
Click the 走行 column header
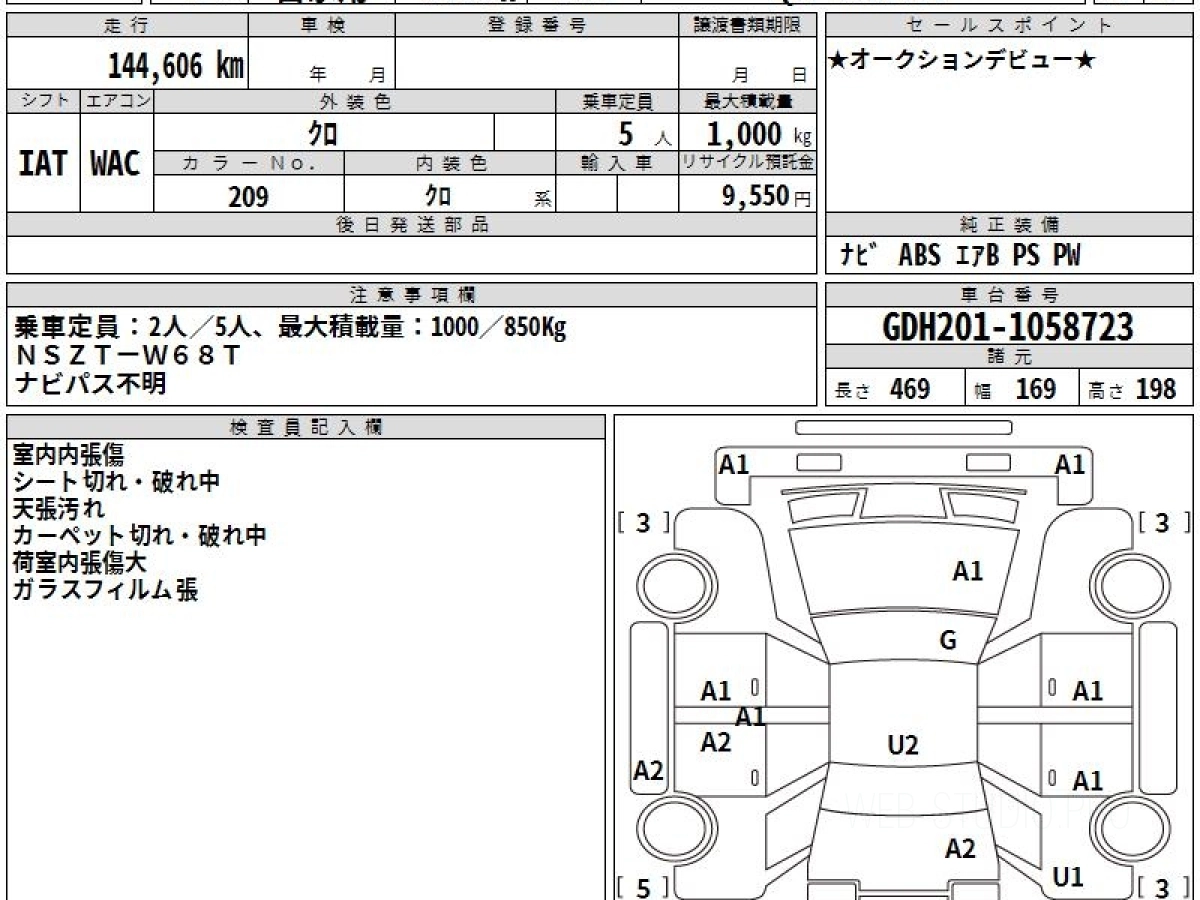coord(127,26)
